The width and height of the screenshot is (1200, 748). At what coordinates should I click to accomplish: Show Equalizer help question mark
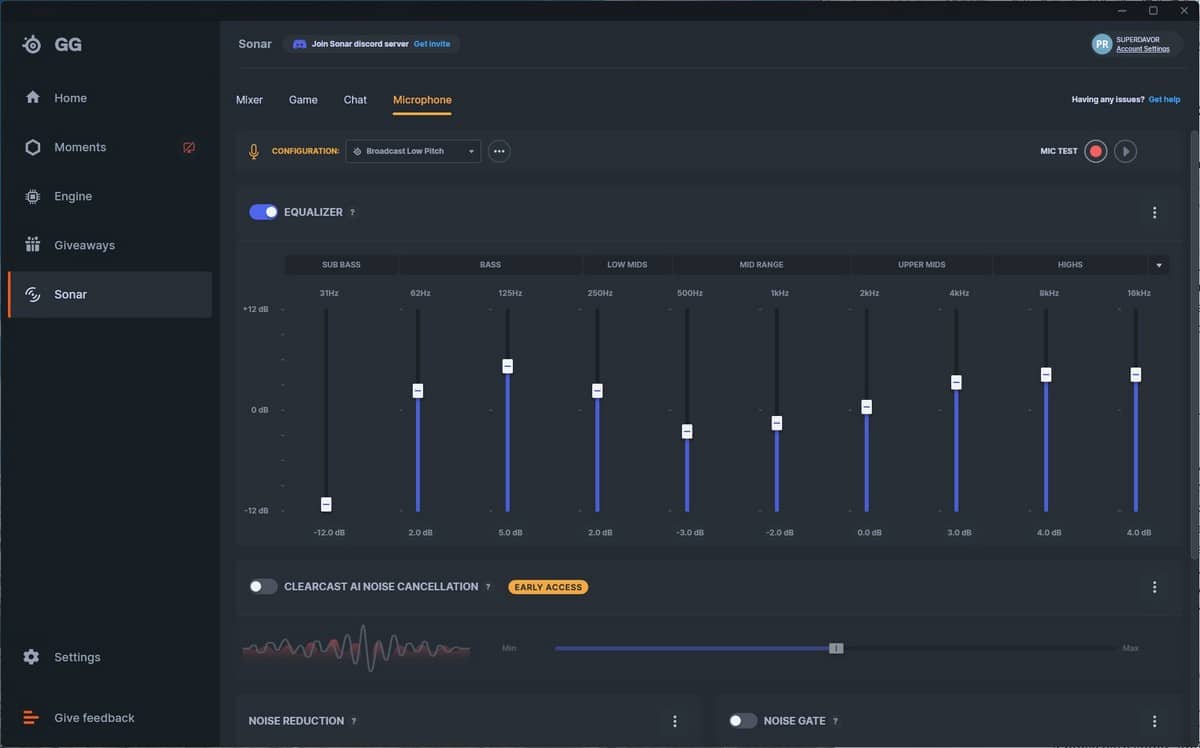(352, 212)
